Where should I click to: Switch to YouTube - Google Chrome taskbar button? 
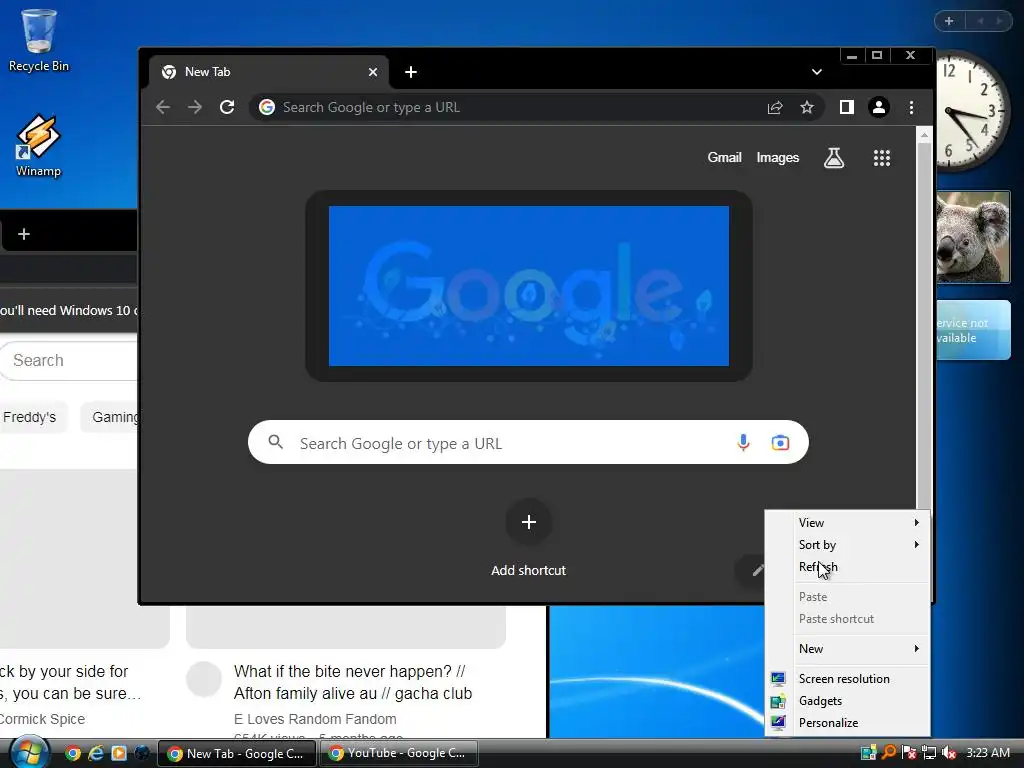click(398, 754)
